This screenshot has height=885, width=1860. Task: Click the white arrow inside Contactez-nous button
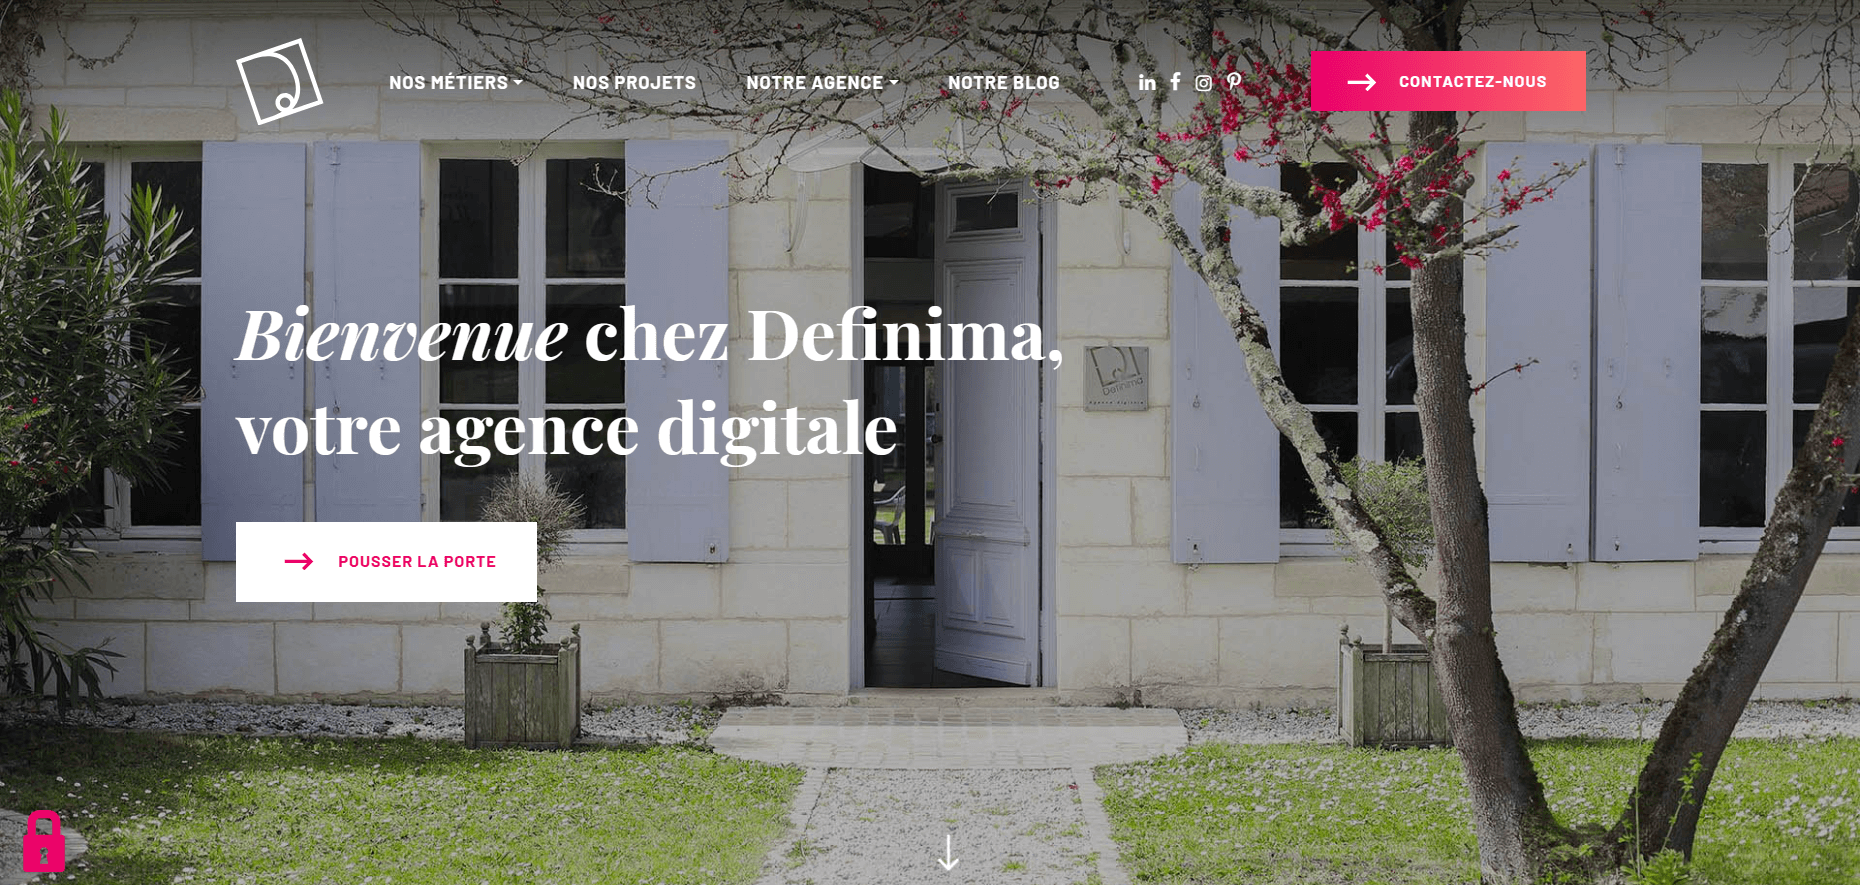[x=1362, y=82]
